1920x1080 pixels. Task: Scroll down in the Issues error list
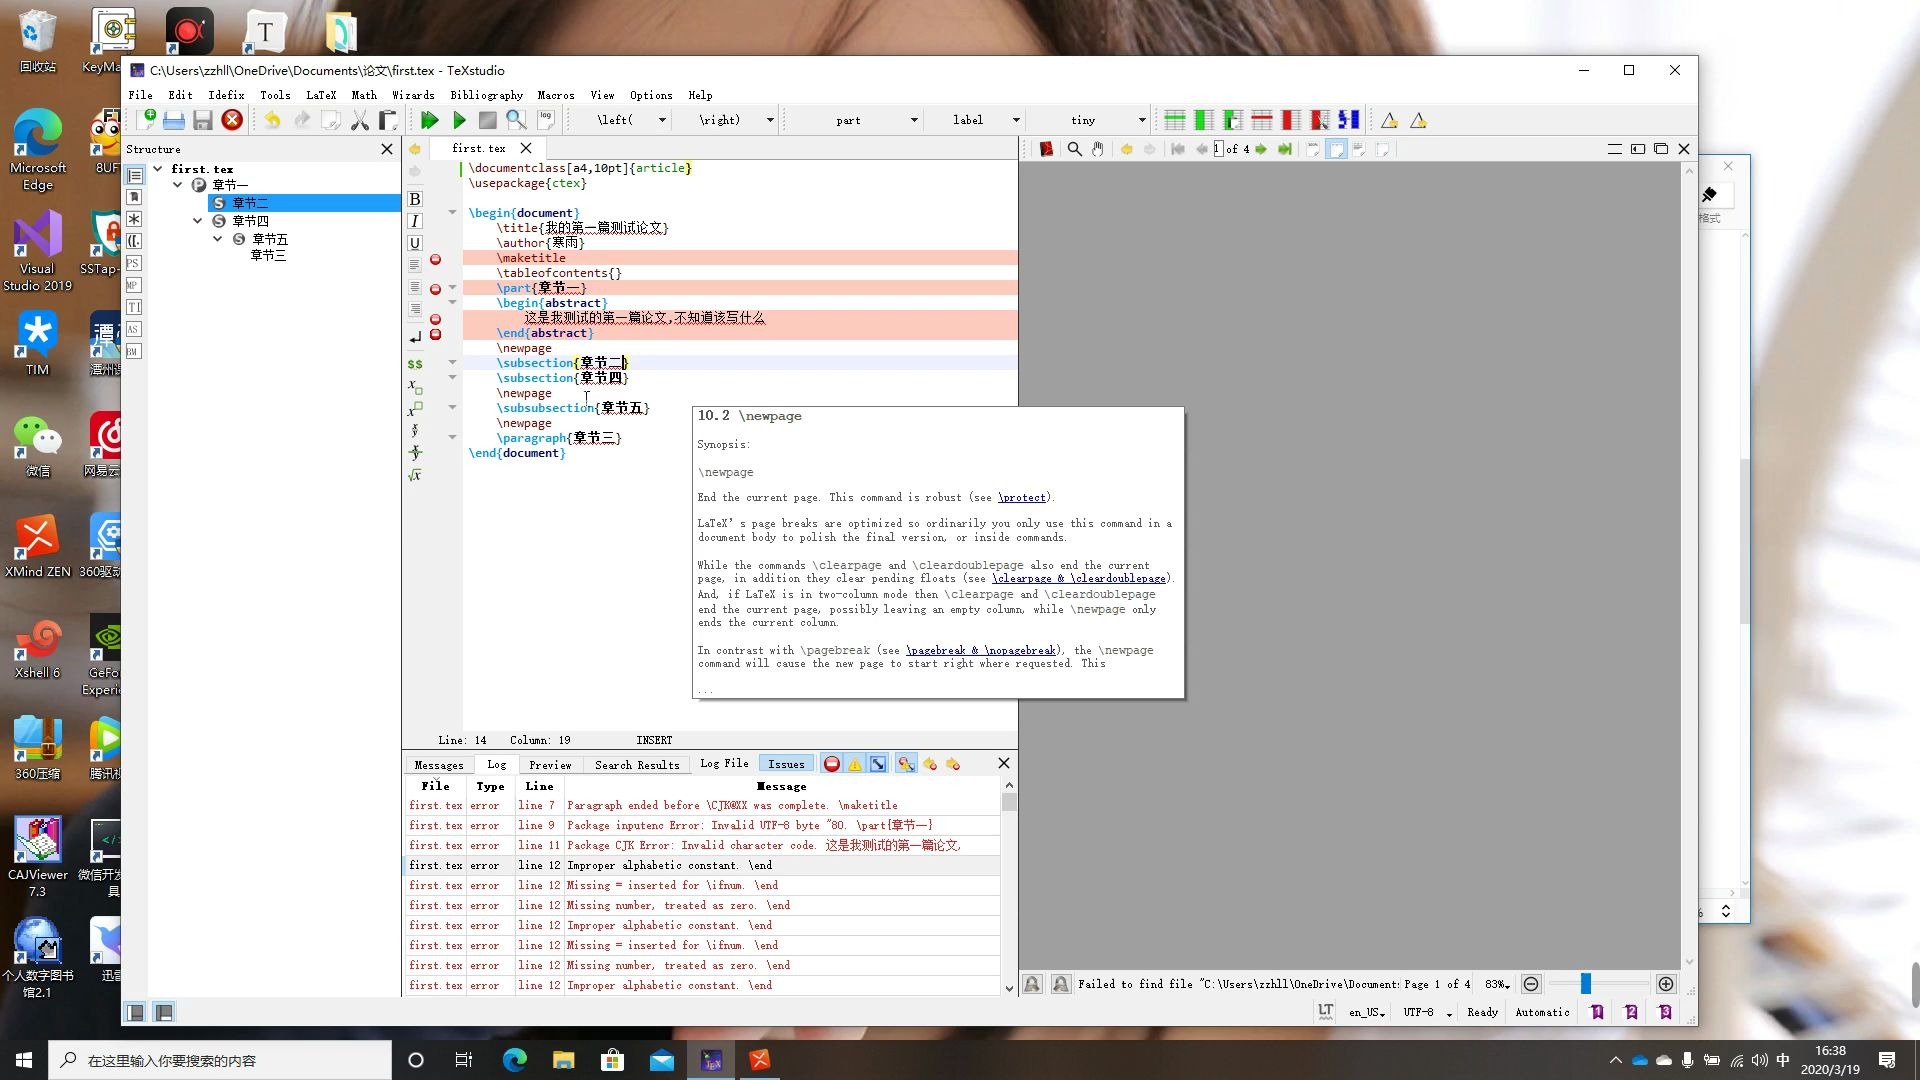tap(1009, 986)
